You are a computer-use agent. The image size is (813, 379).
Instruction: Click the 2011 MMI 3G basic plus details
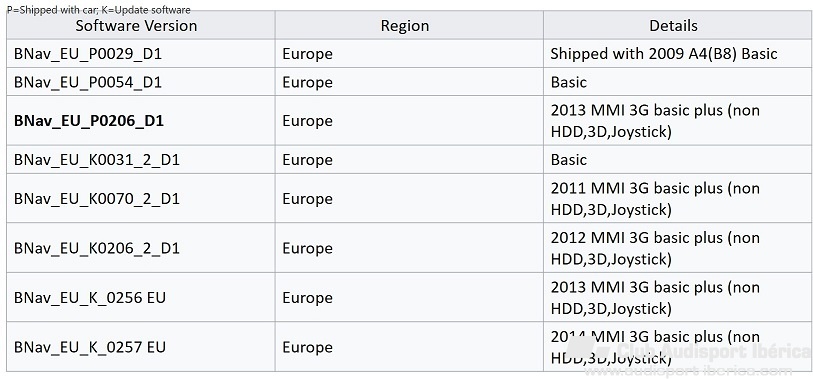pos(655,199)
